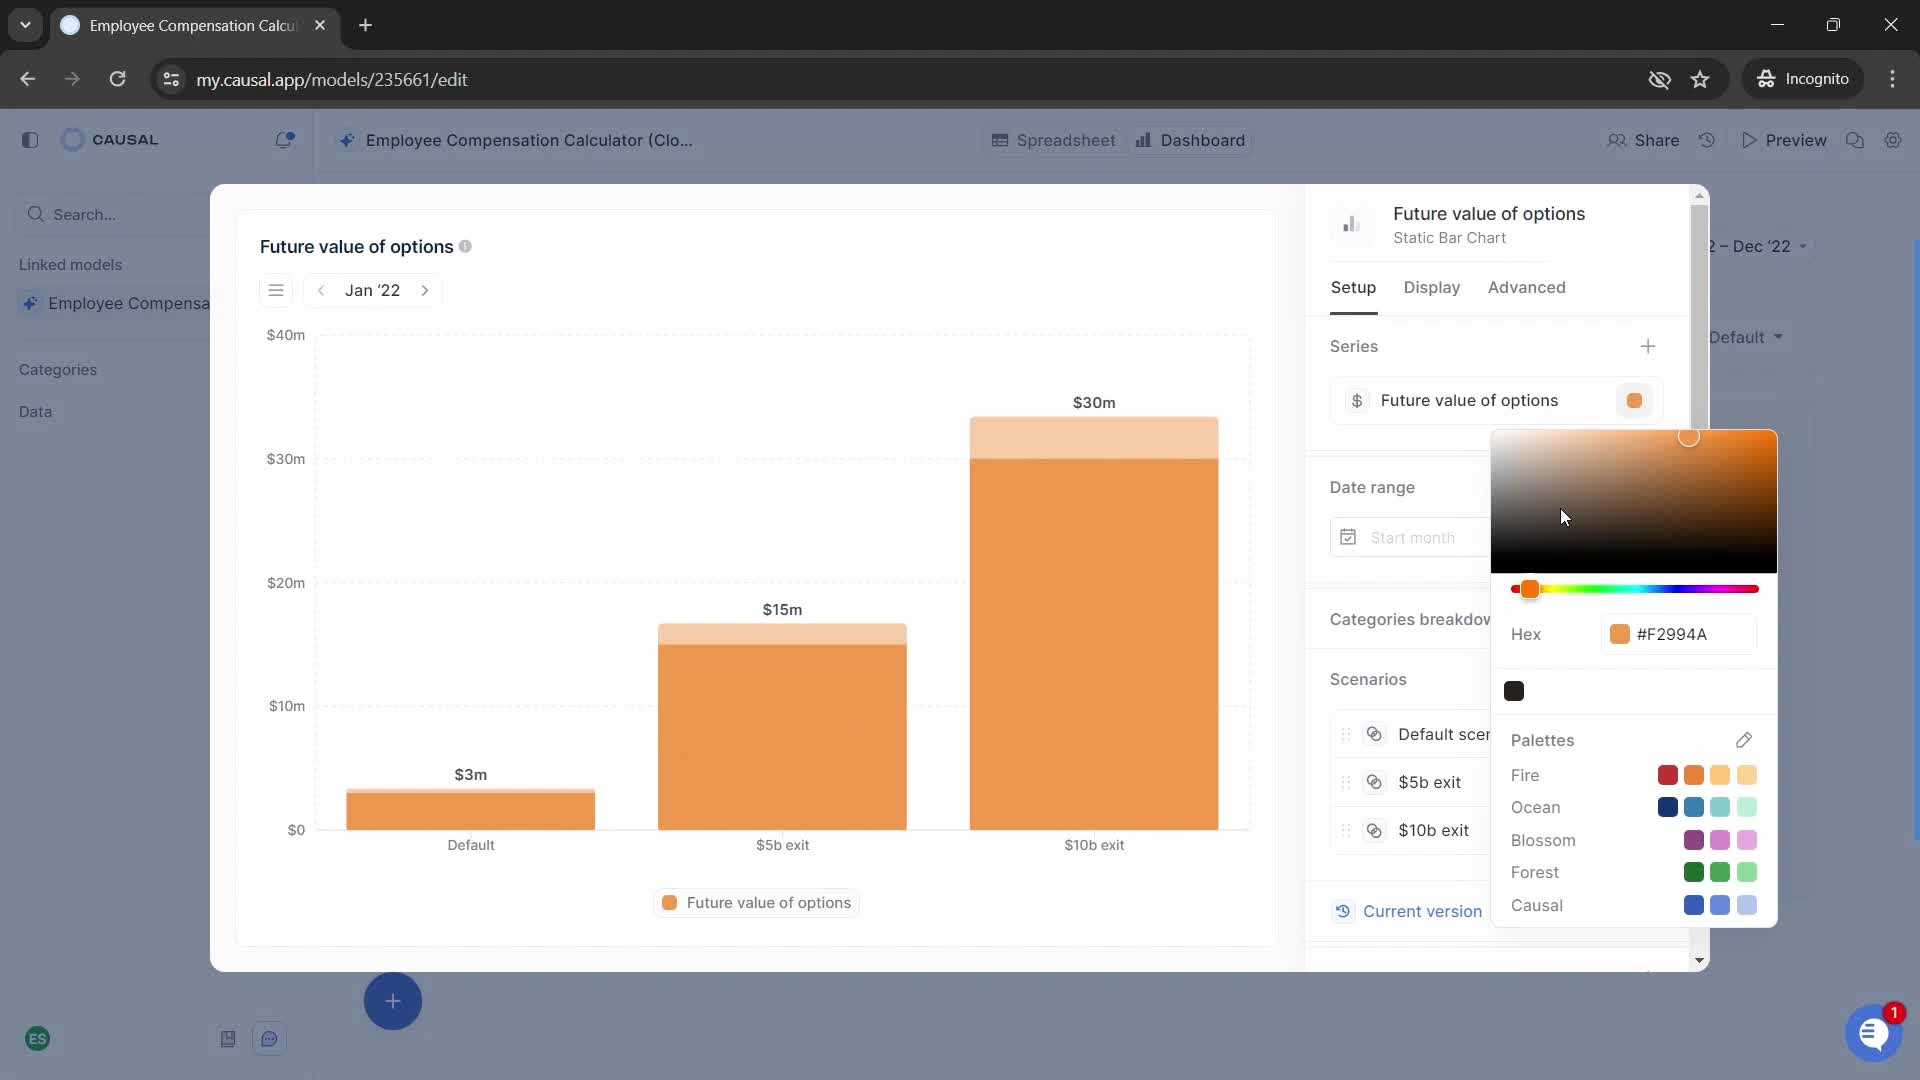Click the current version restore icon

[x=1344, y=910]
